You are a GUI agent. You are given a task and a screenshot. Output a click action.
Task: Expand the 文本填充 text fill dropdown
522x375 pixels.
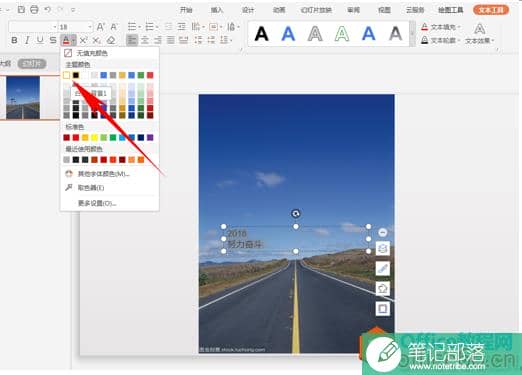pos(440,27)
